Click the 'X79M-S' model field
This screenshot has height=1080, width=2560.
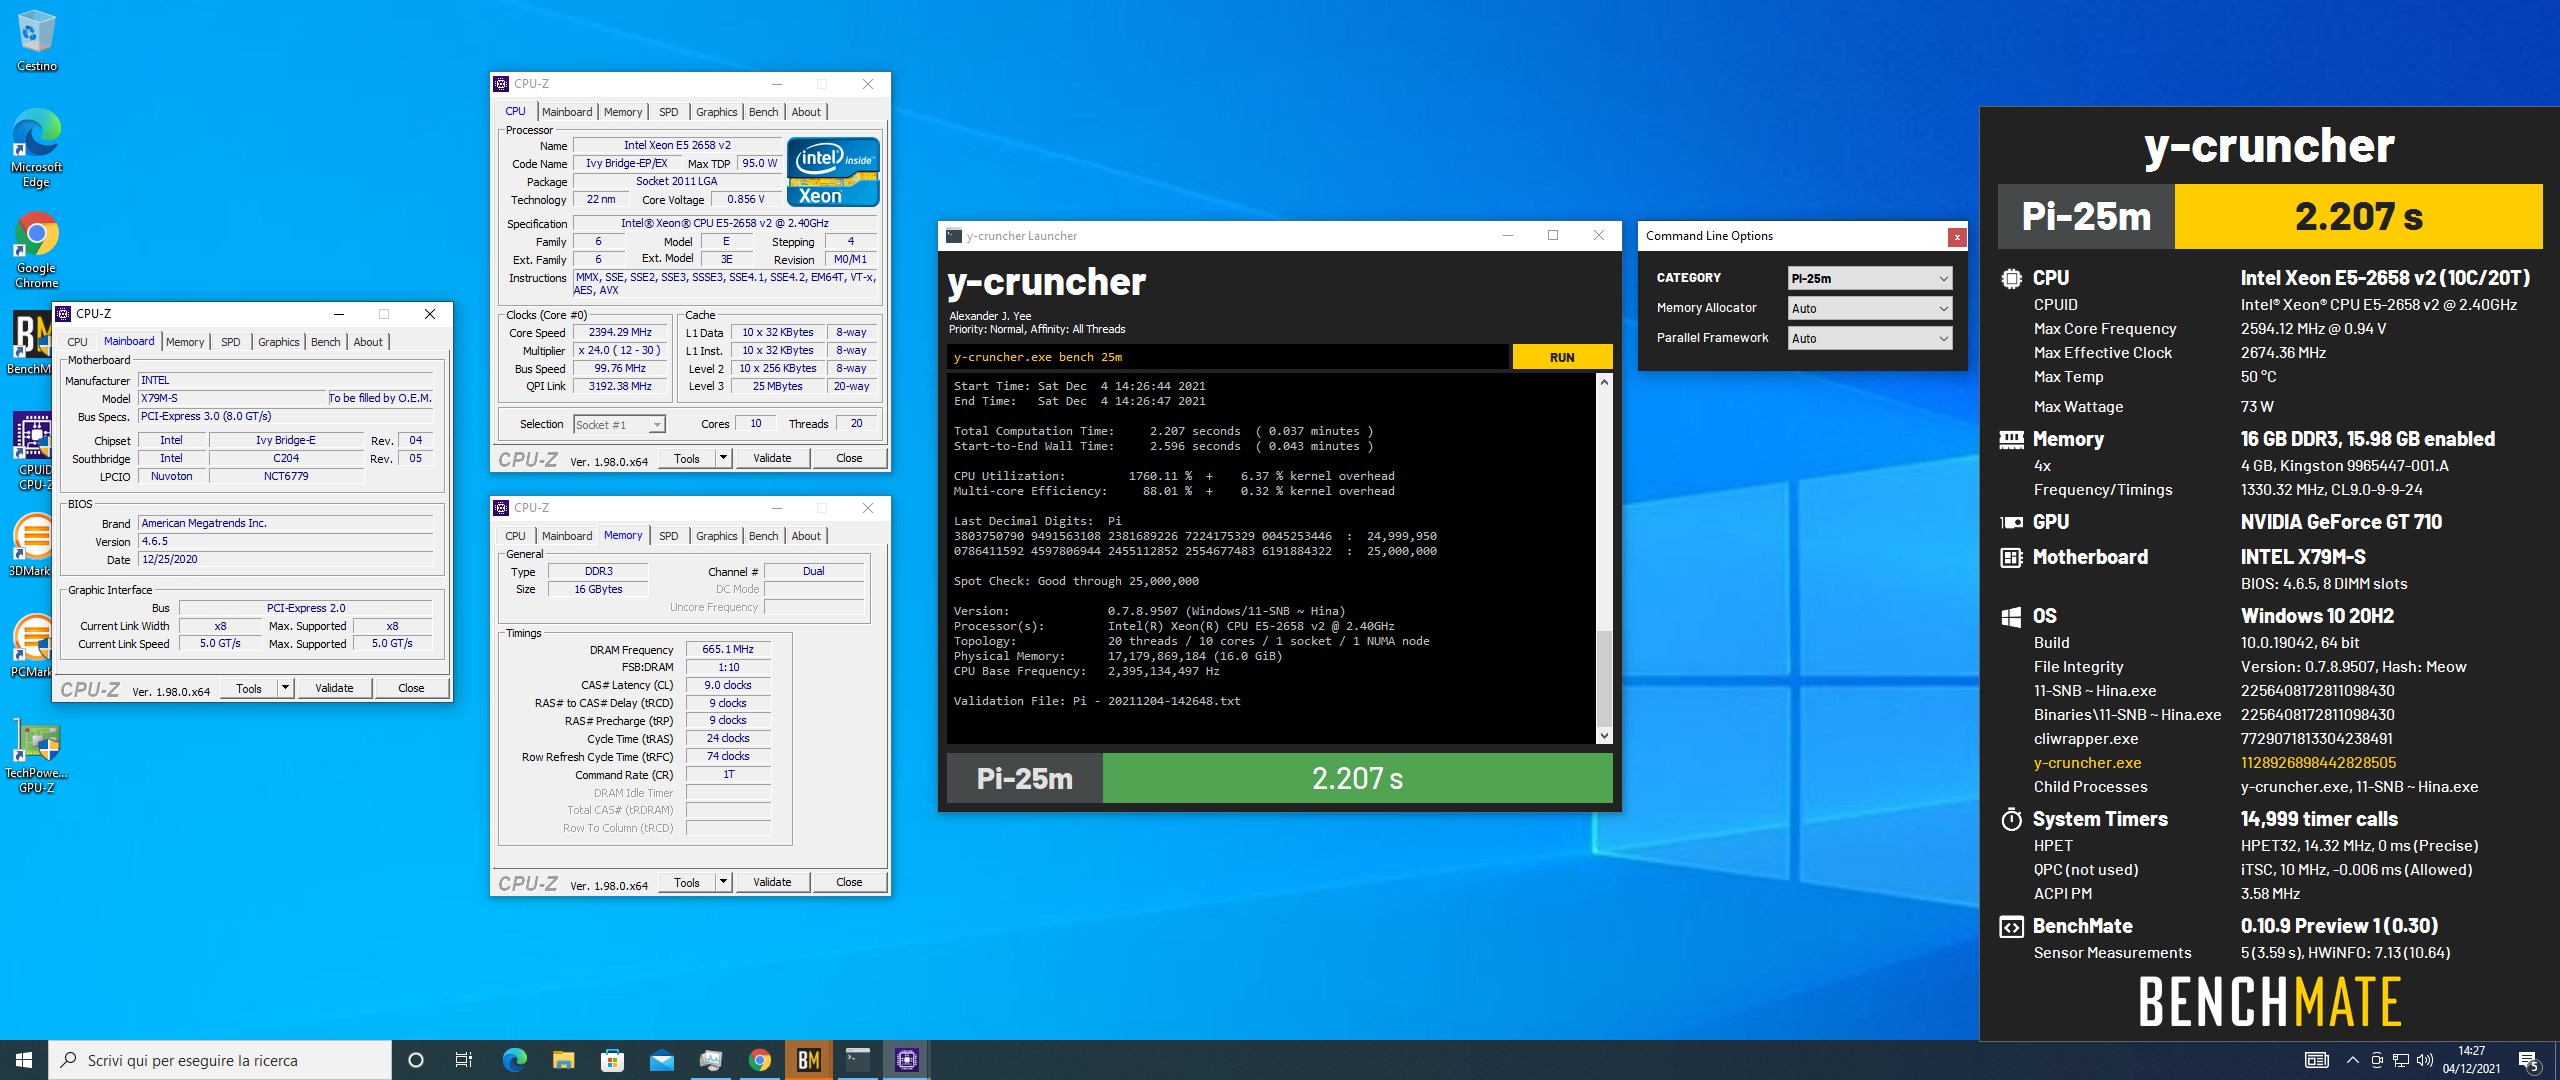coord(232,398)
